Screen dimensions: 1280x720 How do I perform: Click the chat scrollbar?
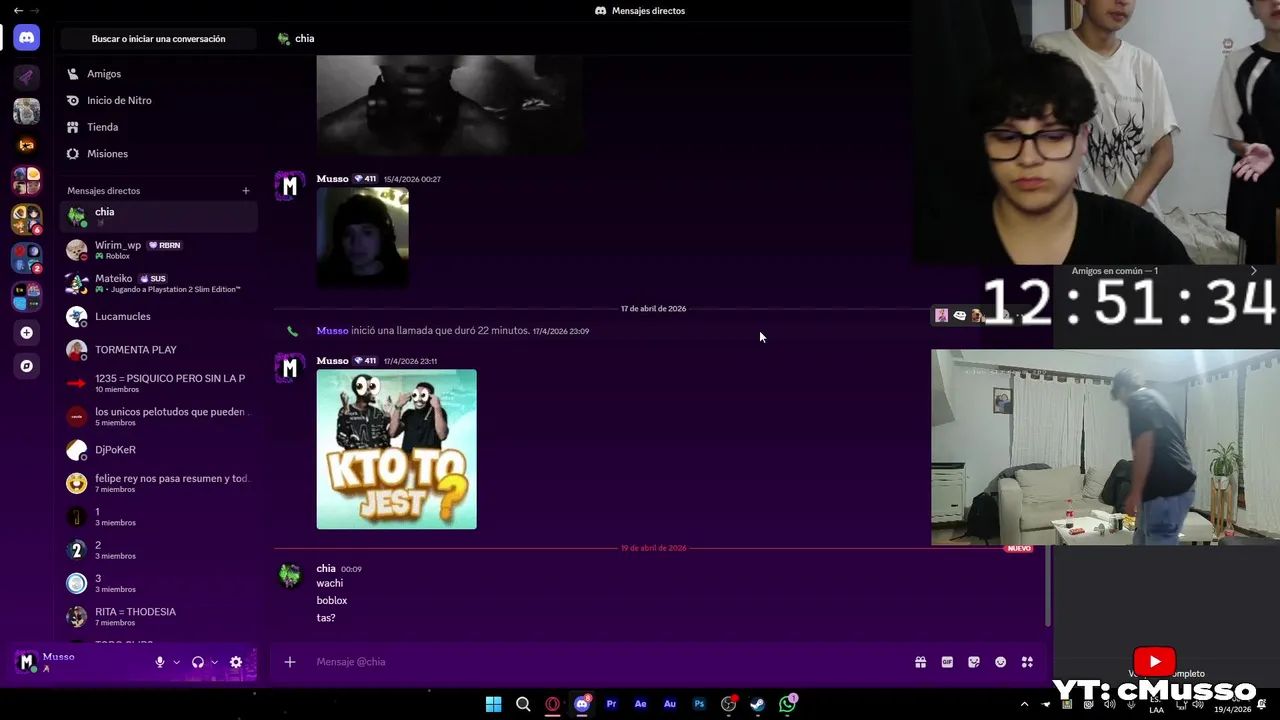1048,588
